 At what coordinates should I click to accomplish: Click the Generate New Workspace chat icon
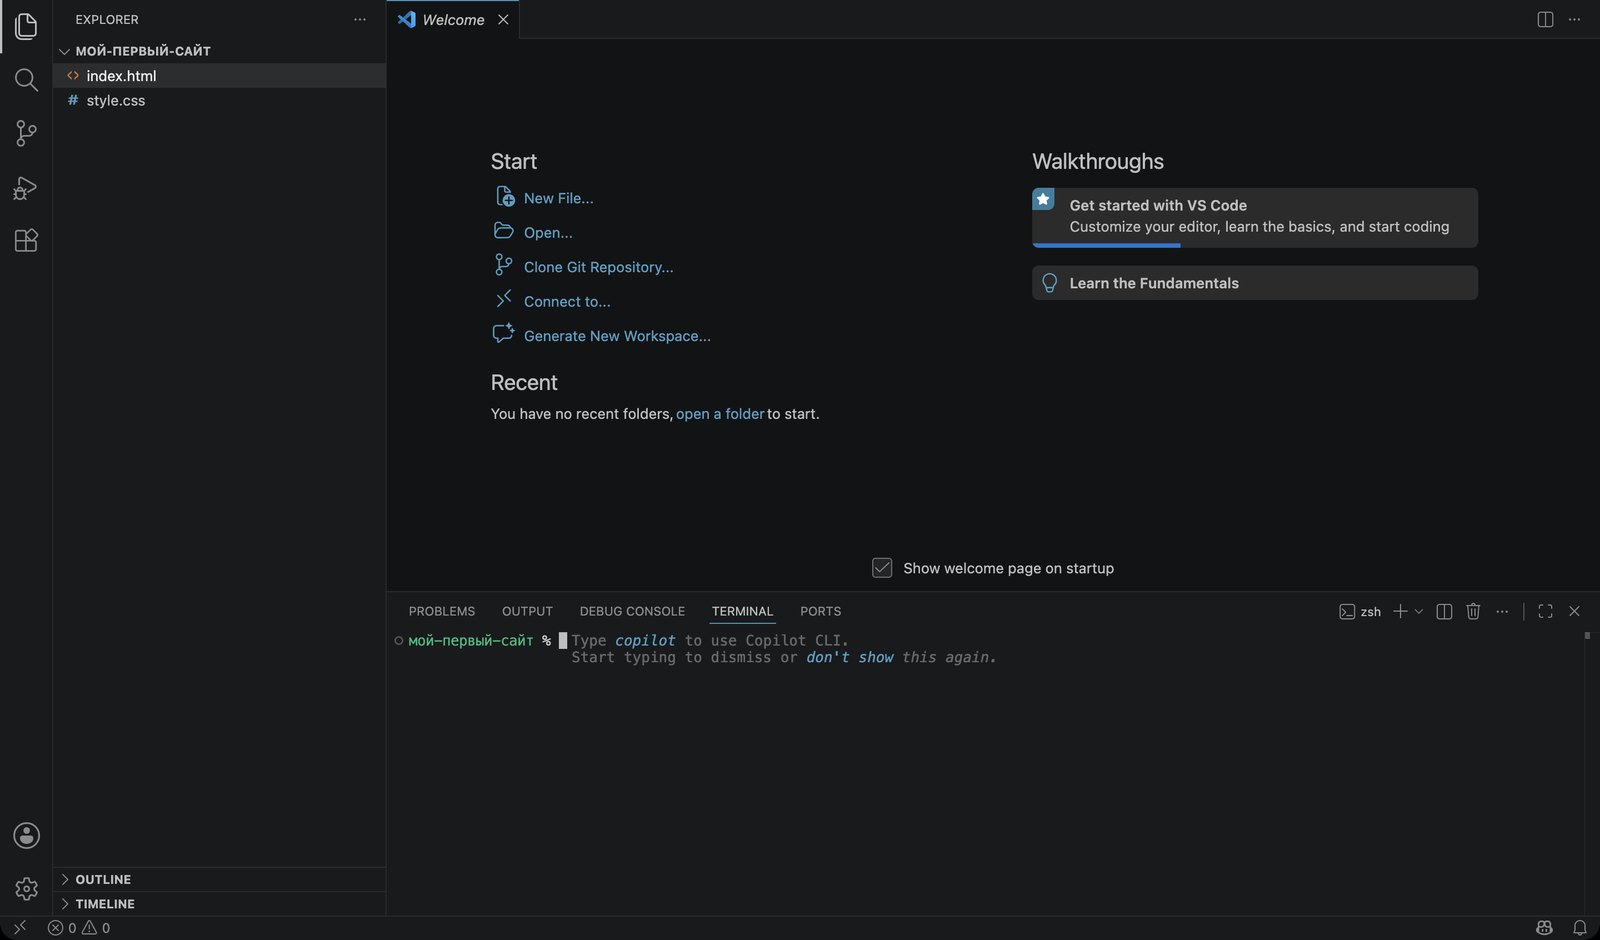pos(503,334)
